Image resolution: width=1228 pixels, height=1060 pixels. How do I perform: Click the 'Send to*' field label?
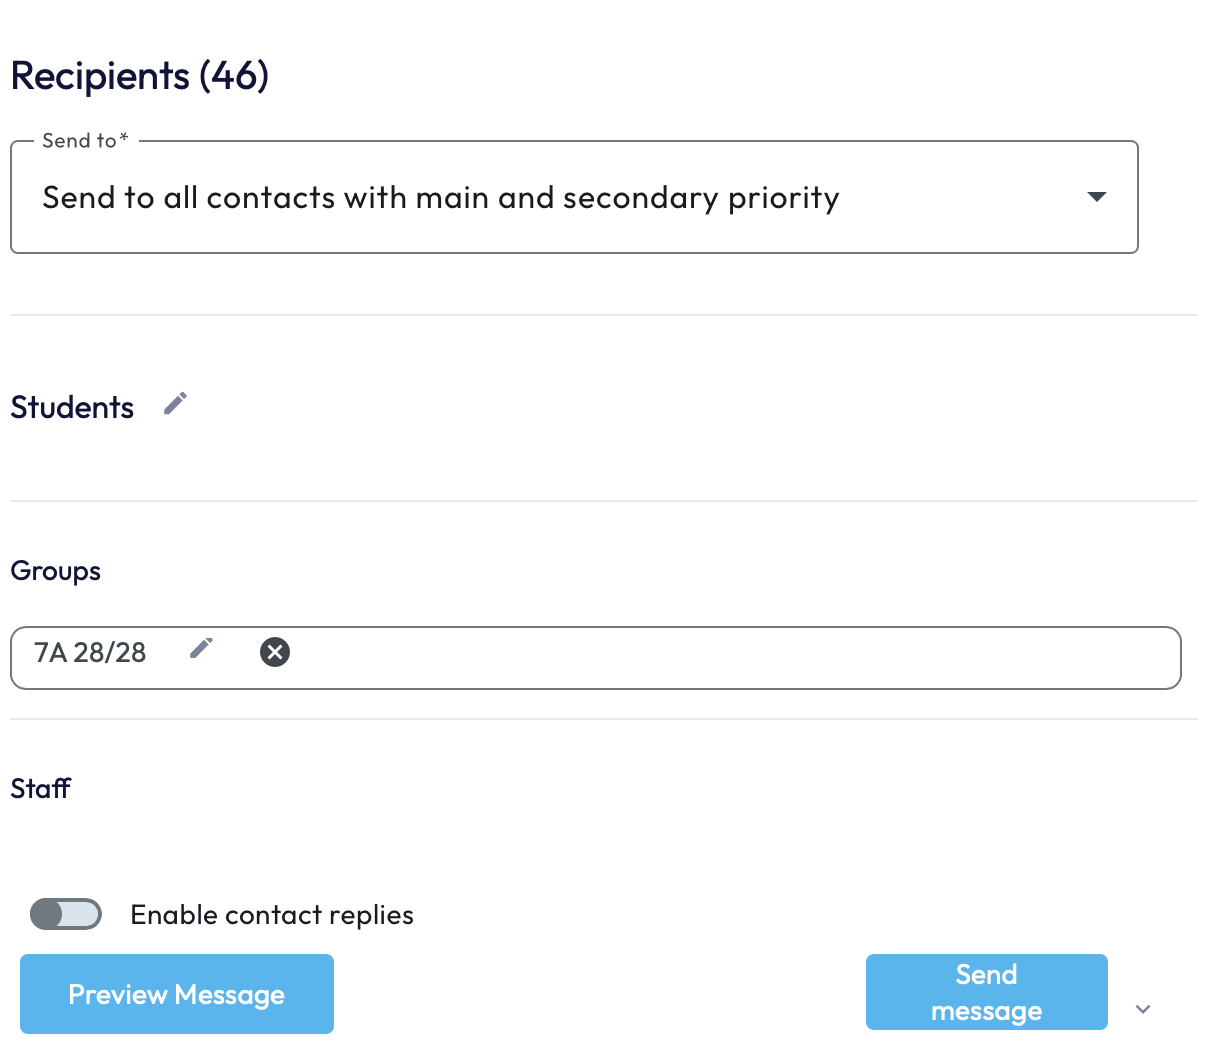tap(85, 141)
